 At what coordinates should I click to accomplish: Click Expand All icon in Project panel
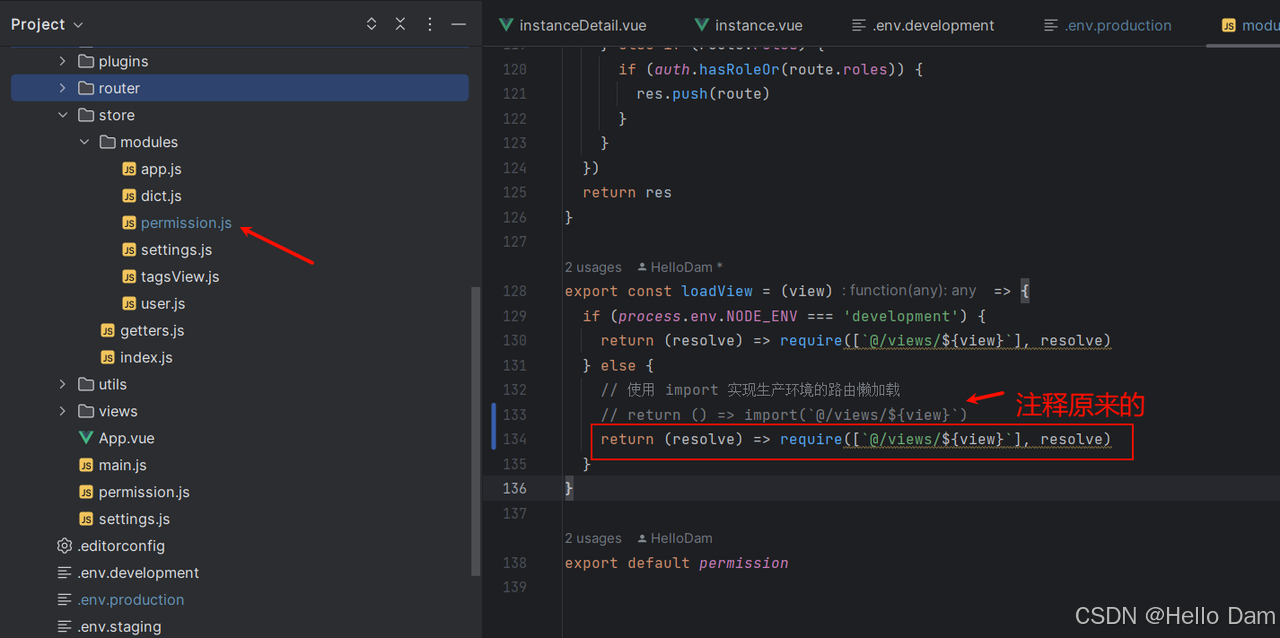[x=372, y=24]
